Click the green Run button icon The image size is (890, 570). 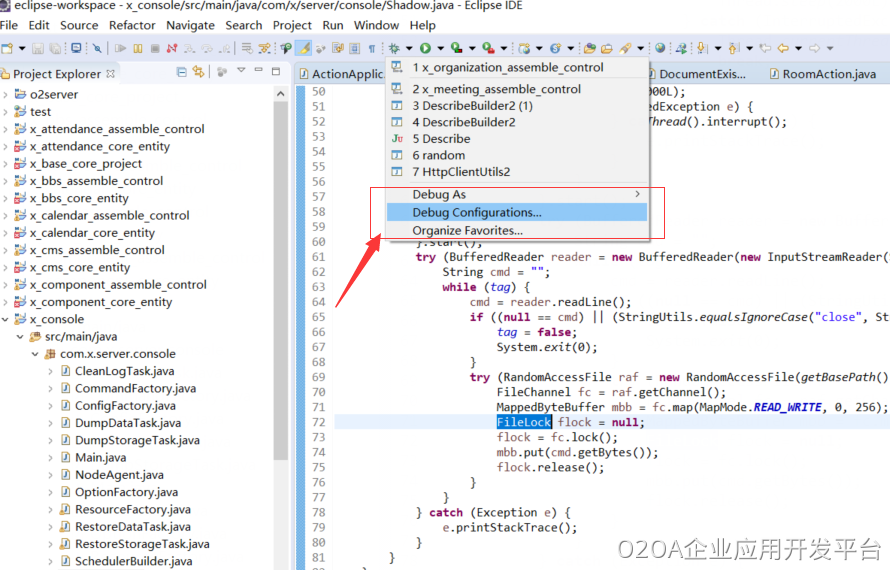click(x=425, y=48)
